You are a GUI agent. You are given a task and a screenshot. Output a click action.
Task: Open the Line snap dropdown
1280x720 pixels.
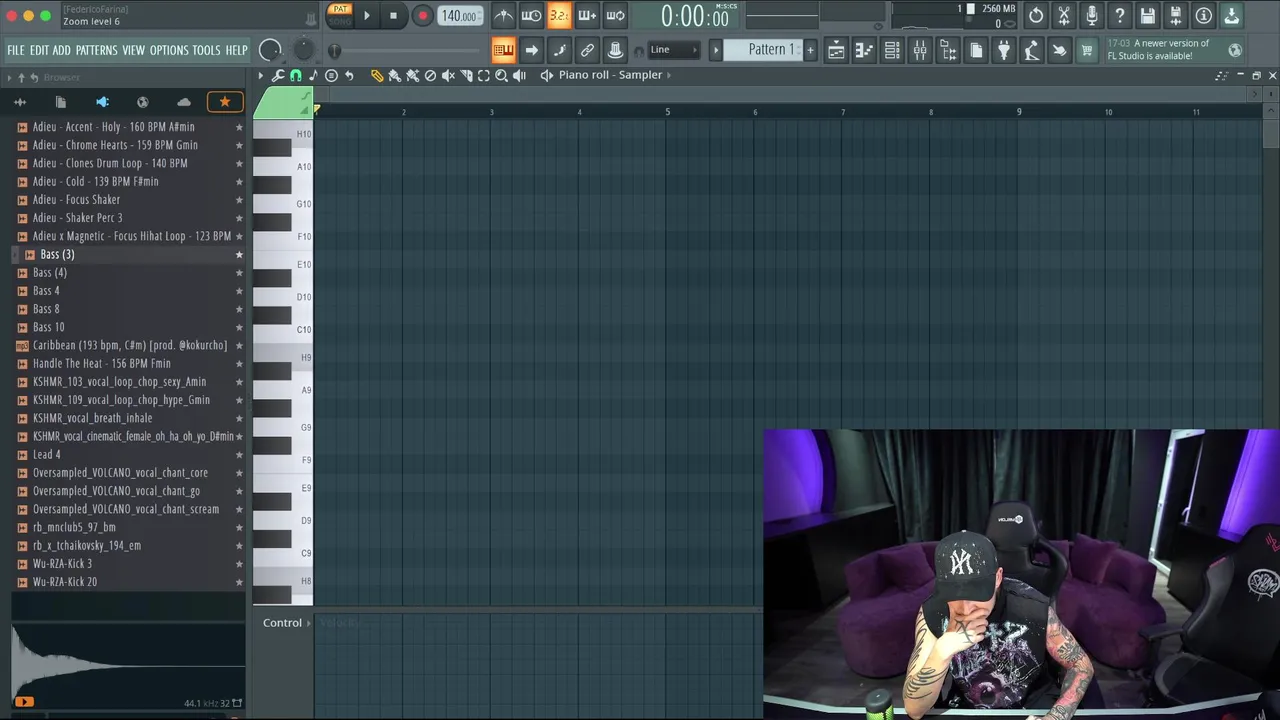[674, 50]
